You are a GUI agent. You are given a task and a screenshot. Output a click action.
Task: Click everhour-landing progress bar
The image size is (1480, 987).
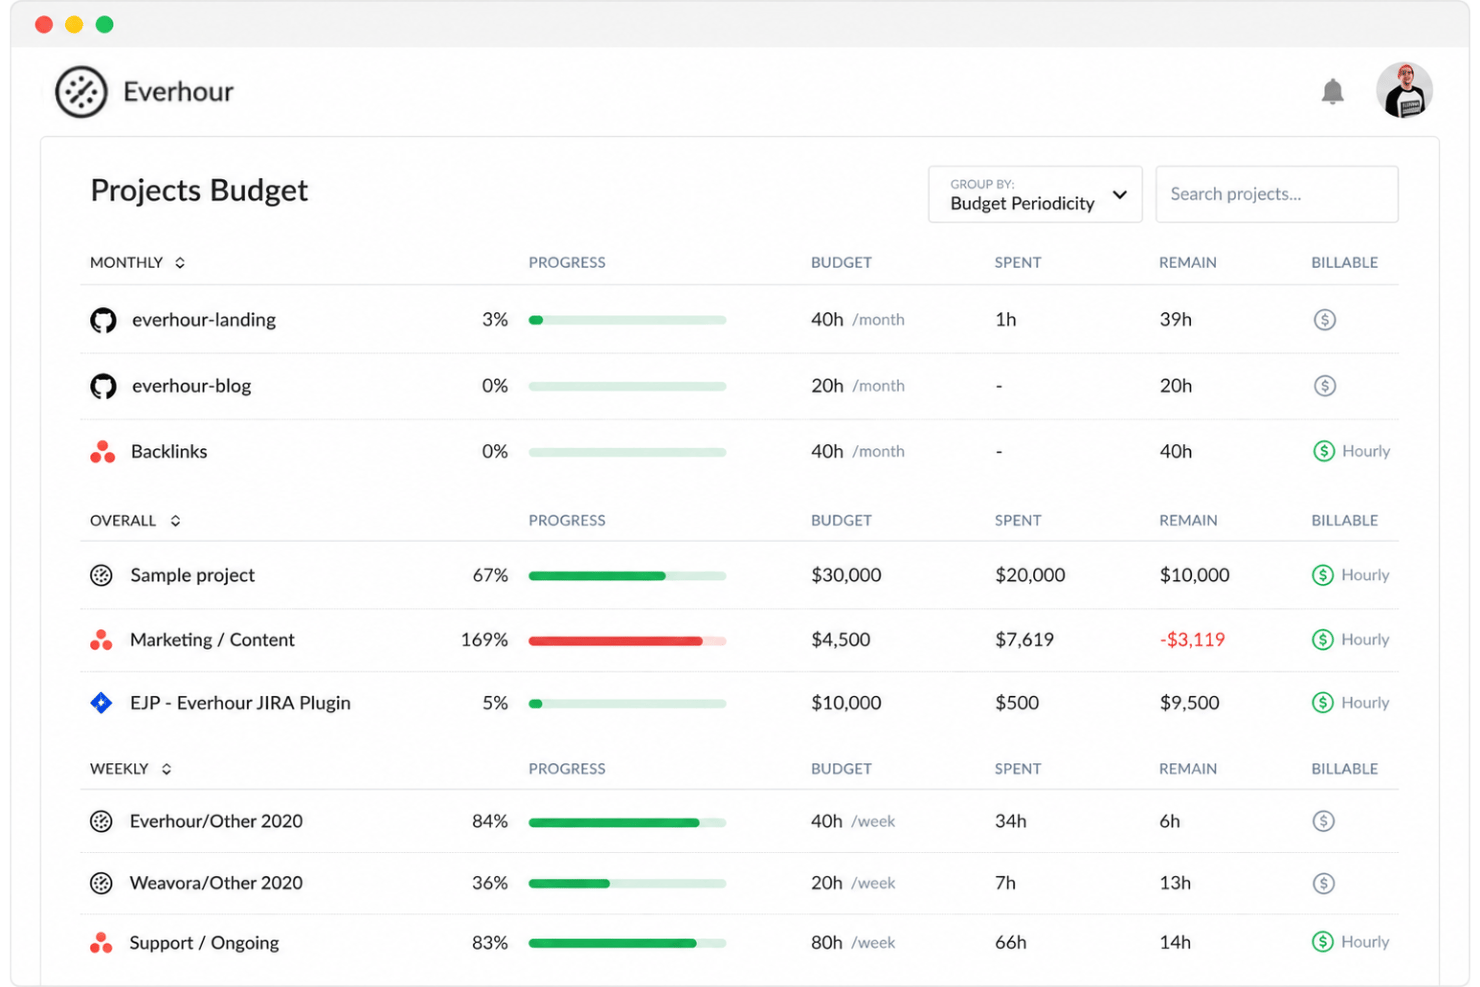627,320
